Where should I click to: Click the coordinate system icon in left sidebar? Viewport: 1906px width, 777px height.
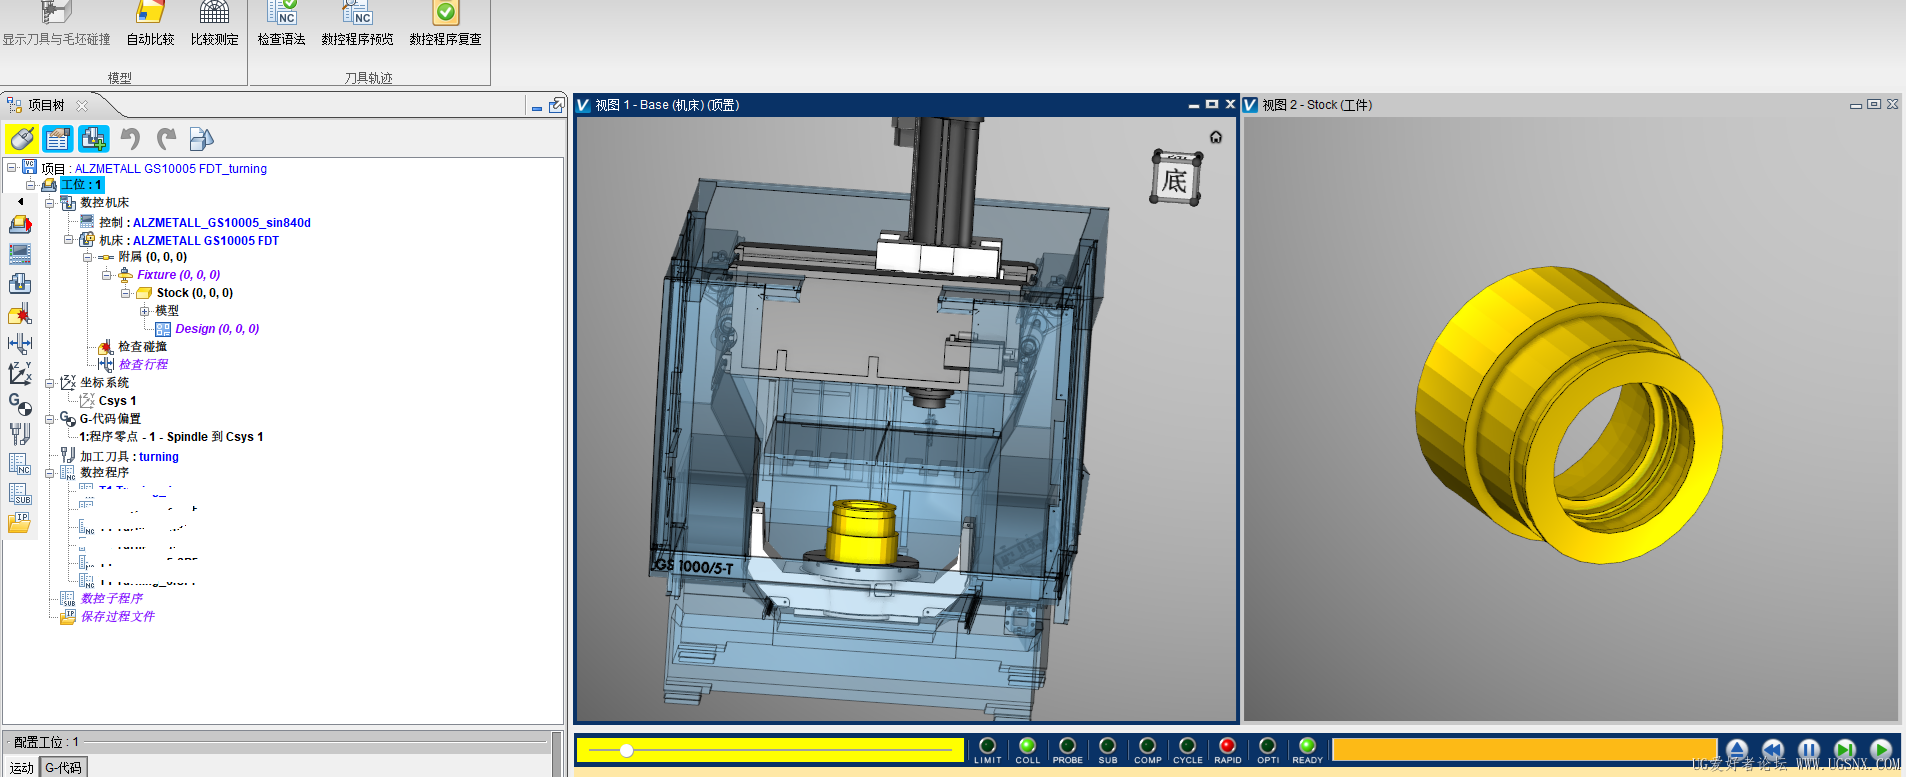coord(19,373)
